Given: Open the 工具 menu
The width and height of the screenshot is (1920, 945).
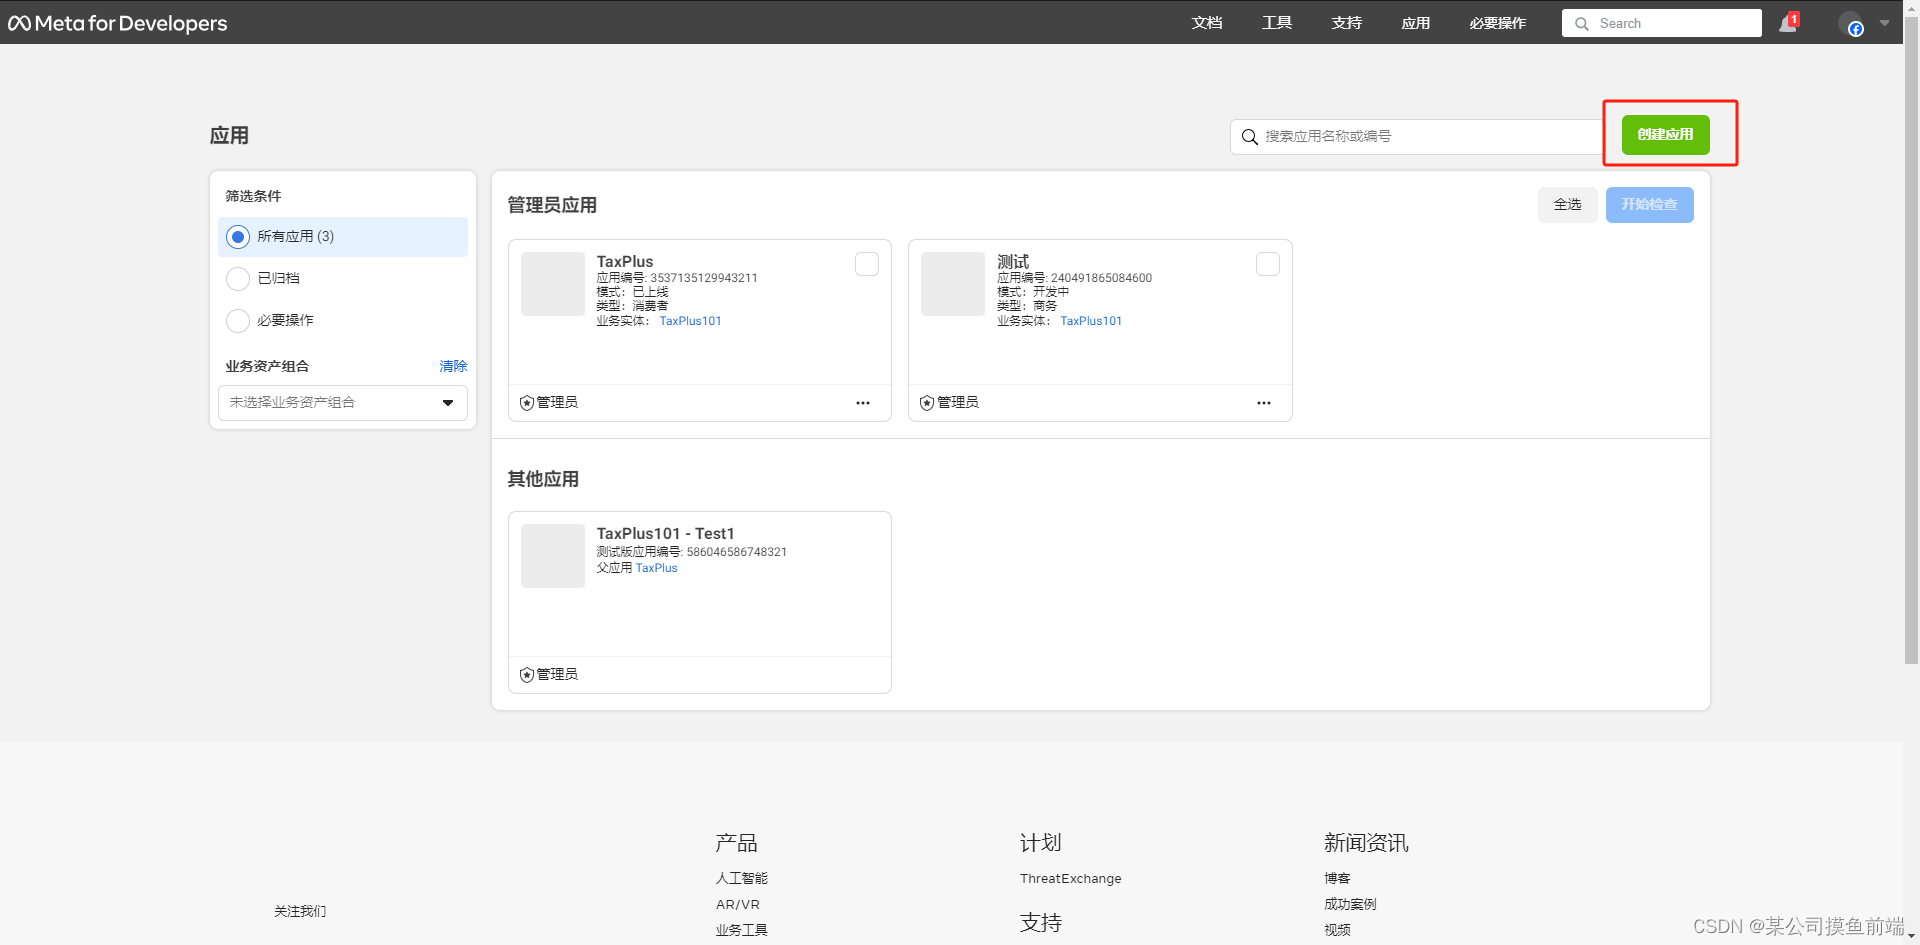Looking at the screenshot, I should click(1276, 22).
